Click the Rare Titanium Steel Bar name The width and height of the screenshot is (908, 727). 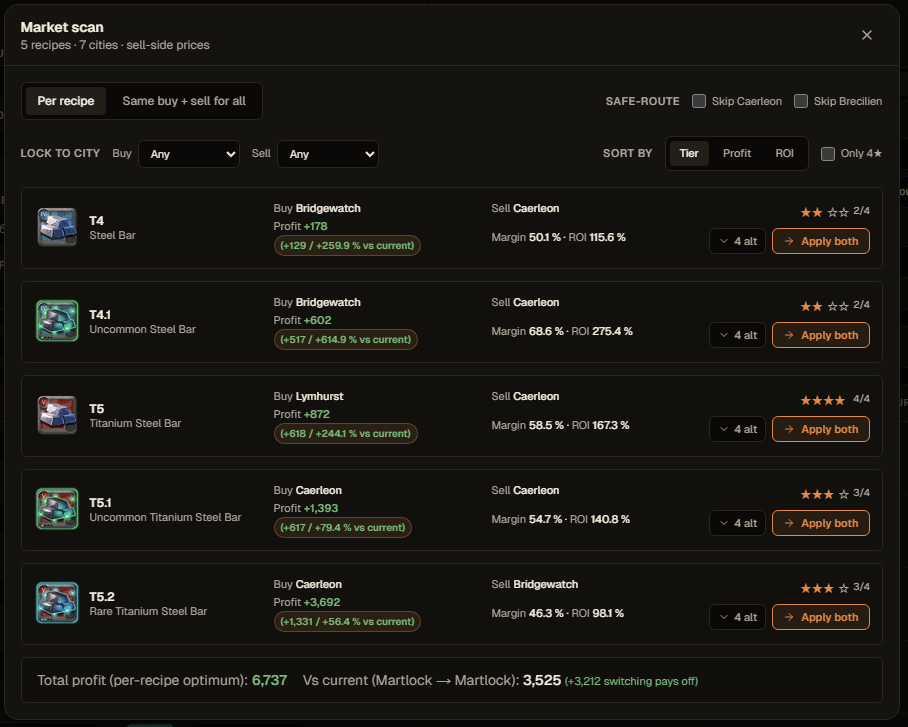tap(148, 611)
